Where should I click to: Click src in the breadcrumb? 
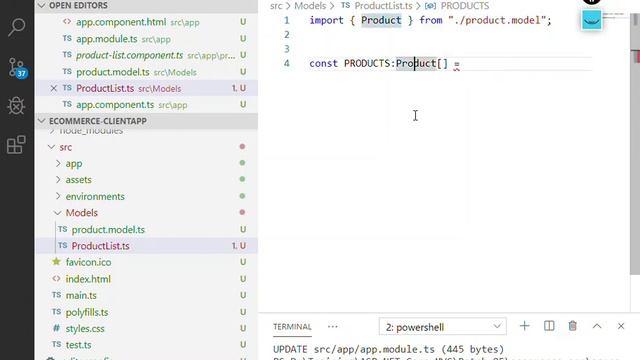[276, 6]
